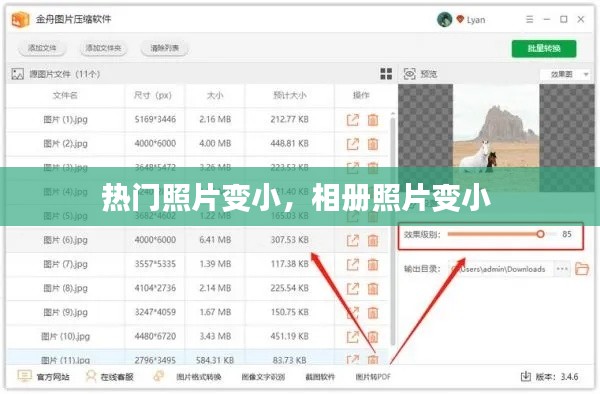This screenshot has width=600, height=394.
Task: Select the file name 图片 (6).jpg
Action: (x=65, y=240)
